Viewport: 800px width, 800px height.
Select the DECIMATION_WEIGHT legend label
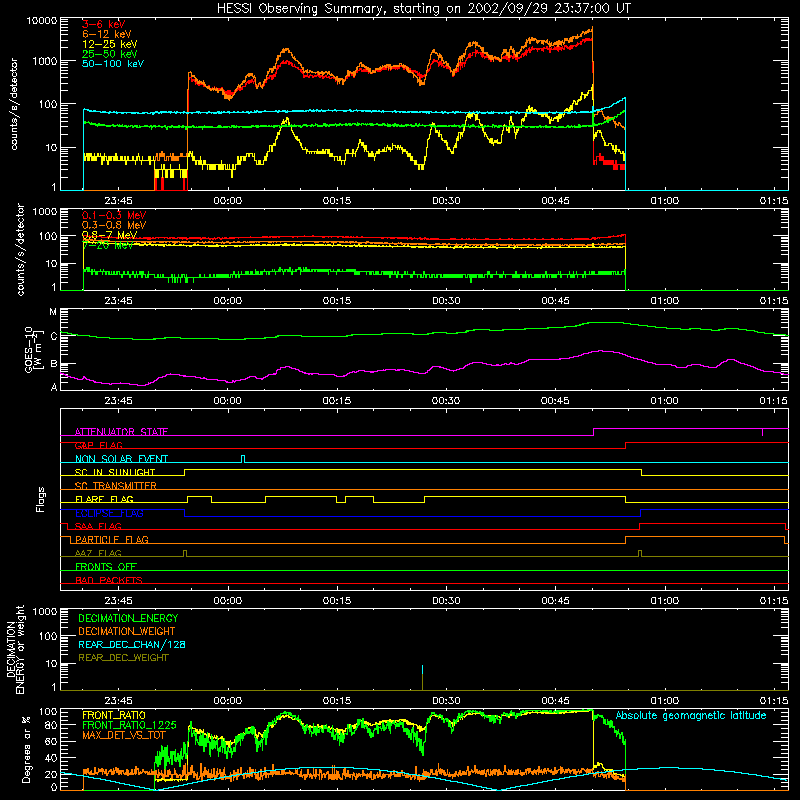pos(127,631)
